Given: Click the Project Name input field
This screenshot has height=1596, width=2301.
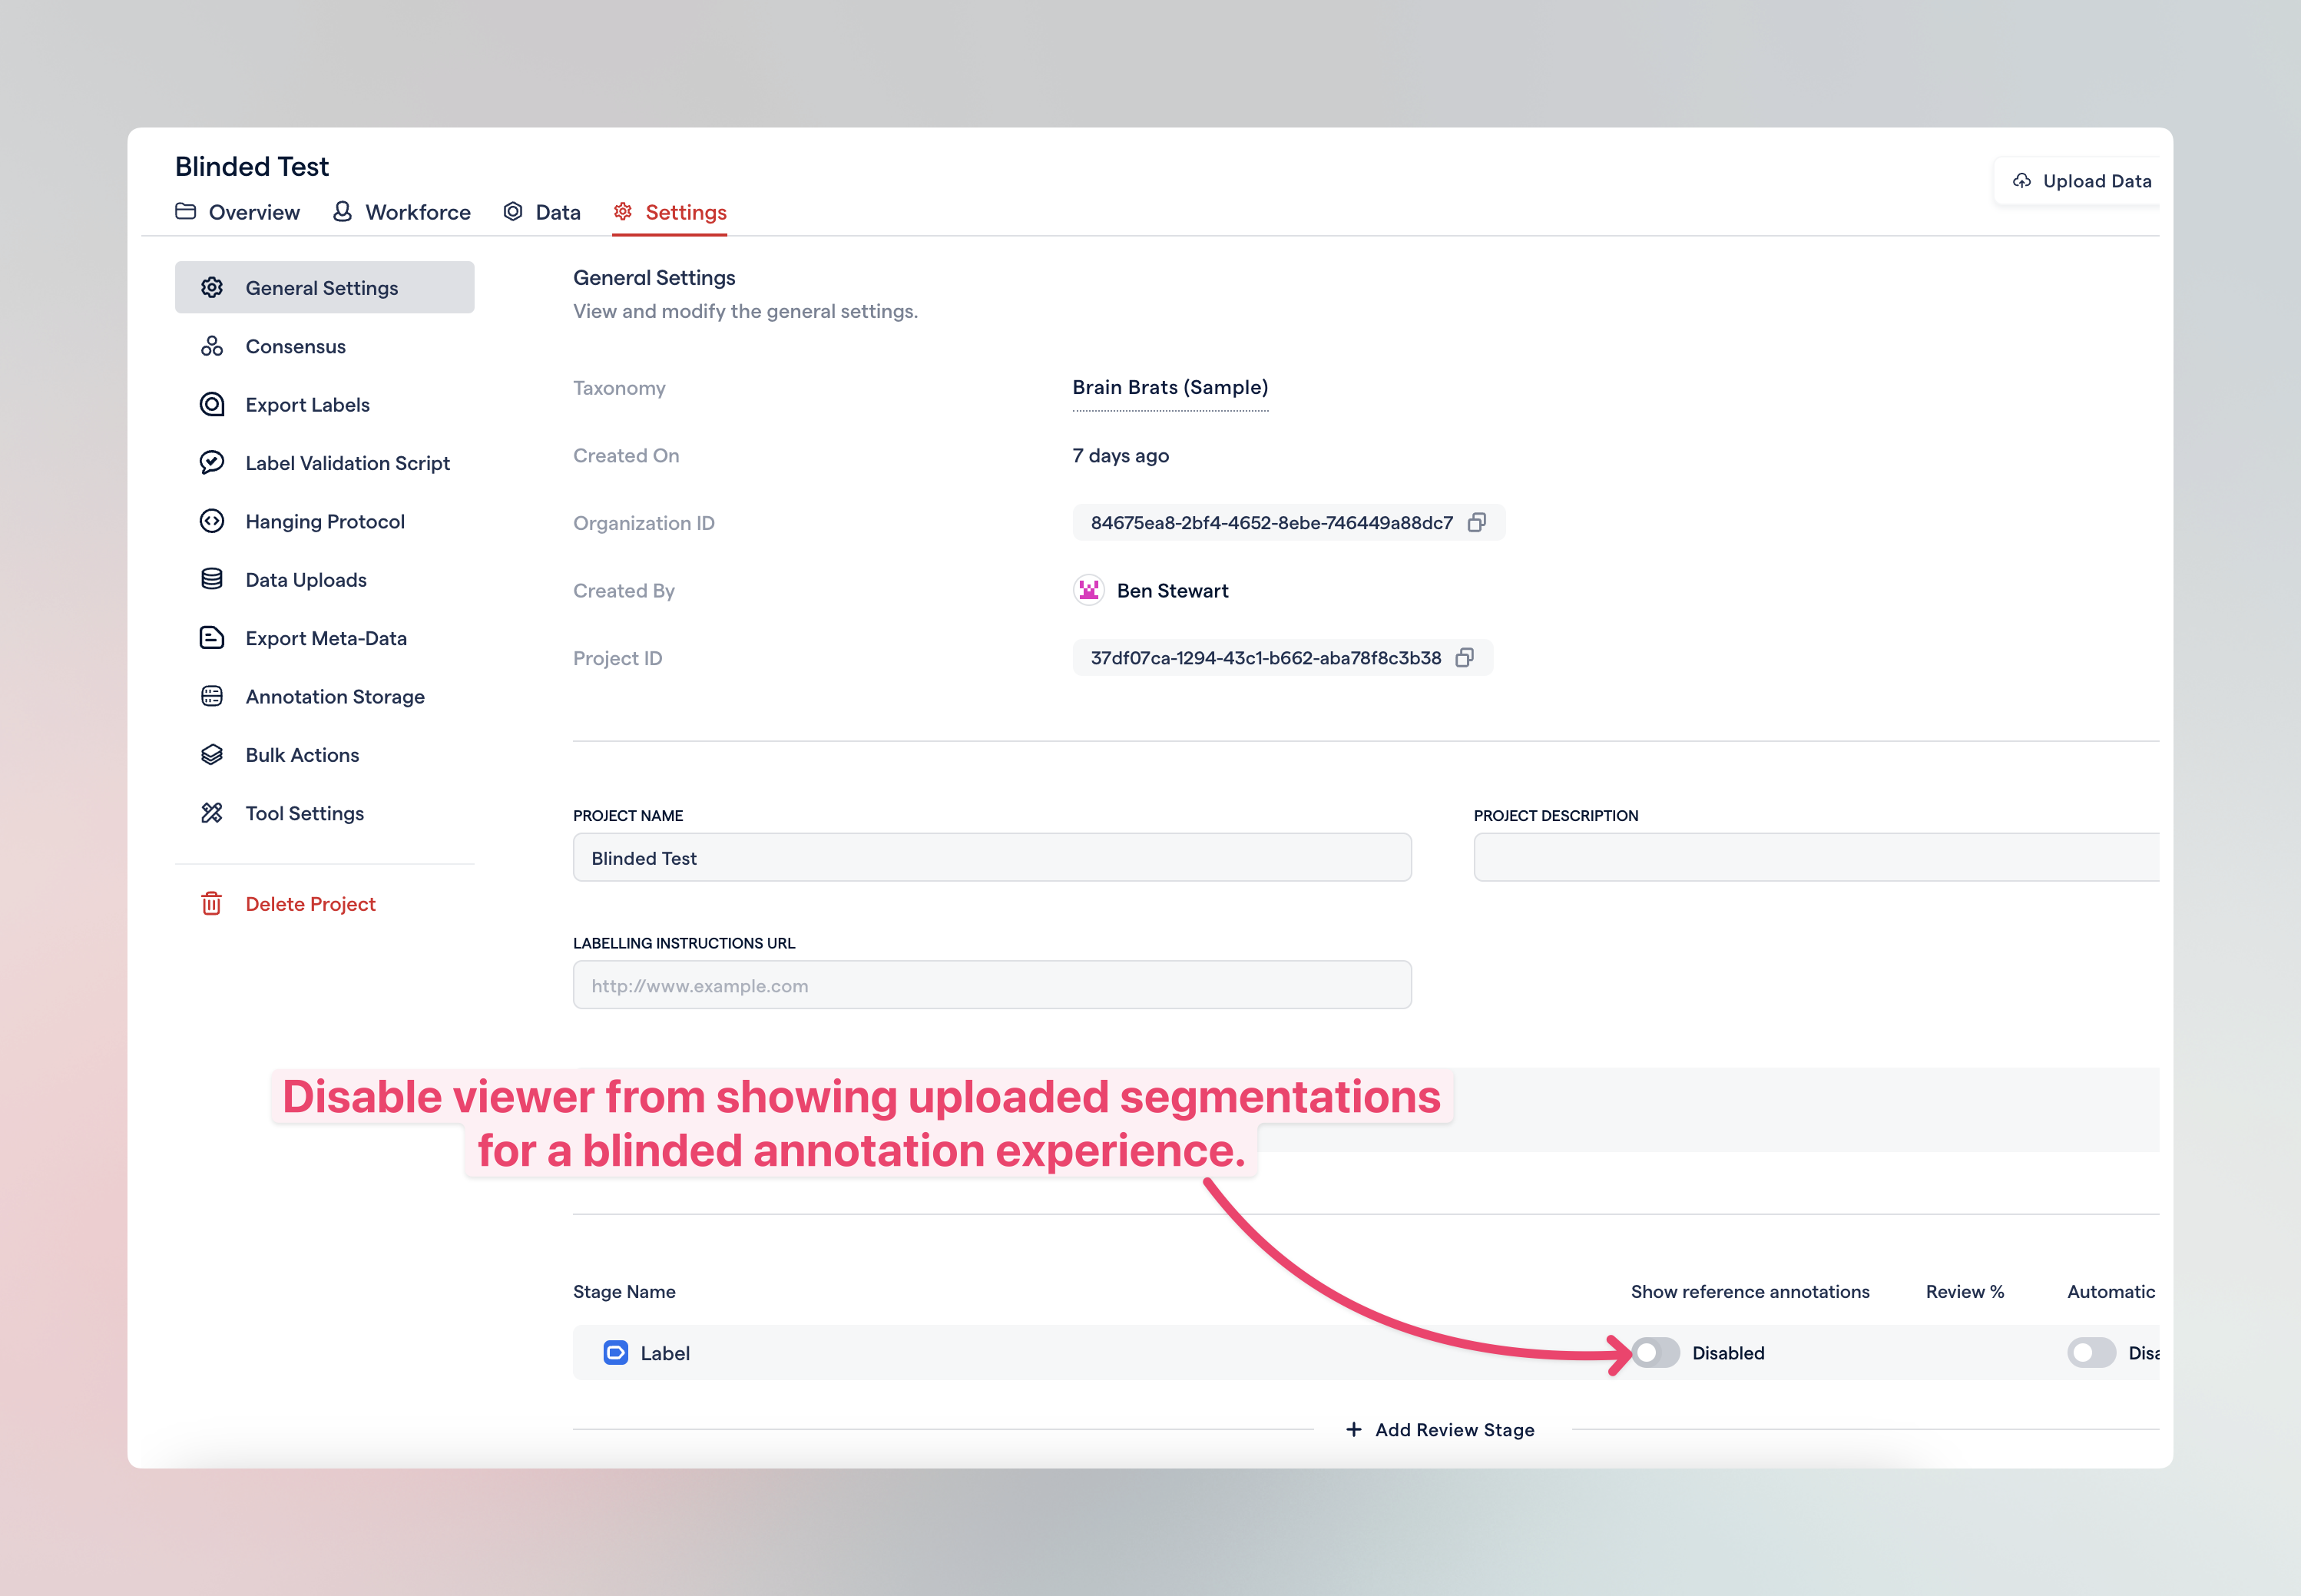Looking at the screenshot, I should click(992, 858).
